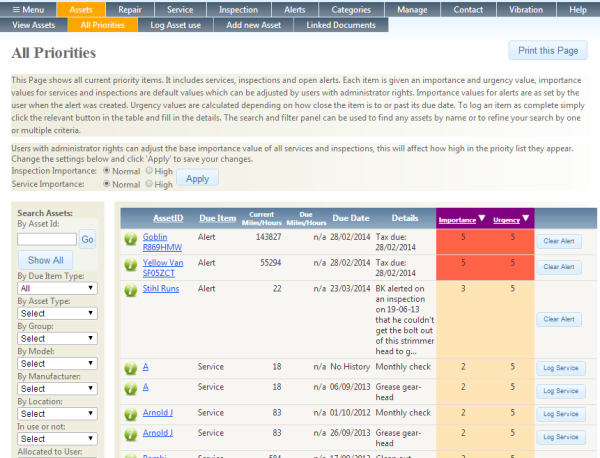The height and width of the screenshot is (458, 600).
Task: Click Apply to save importance settings
Action: [197, 178]
